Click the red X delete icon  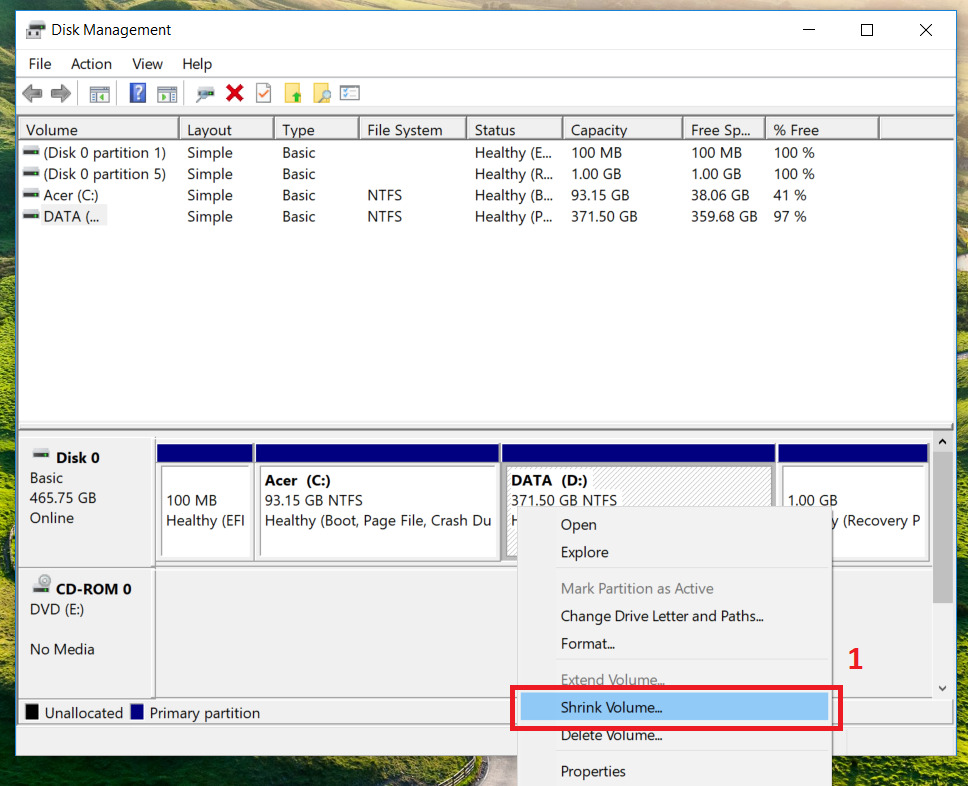[235, 93]
